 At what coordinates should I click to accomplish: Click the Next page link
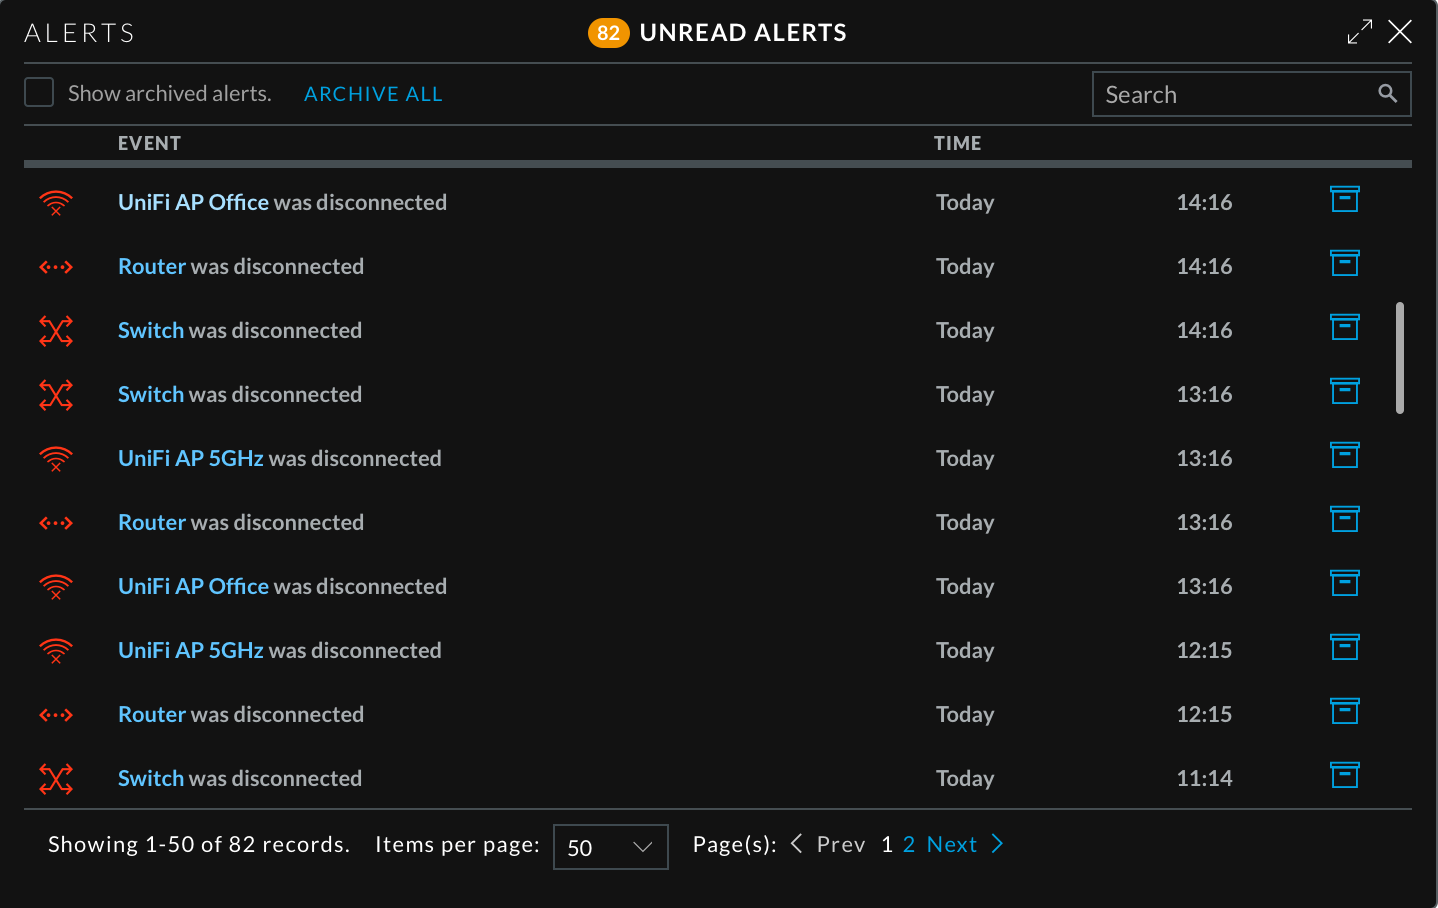pyautogui.click(x=951, y=844)
